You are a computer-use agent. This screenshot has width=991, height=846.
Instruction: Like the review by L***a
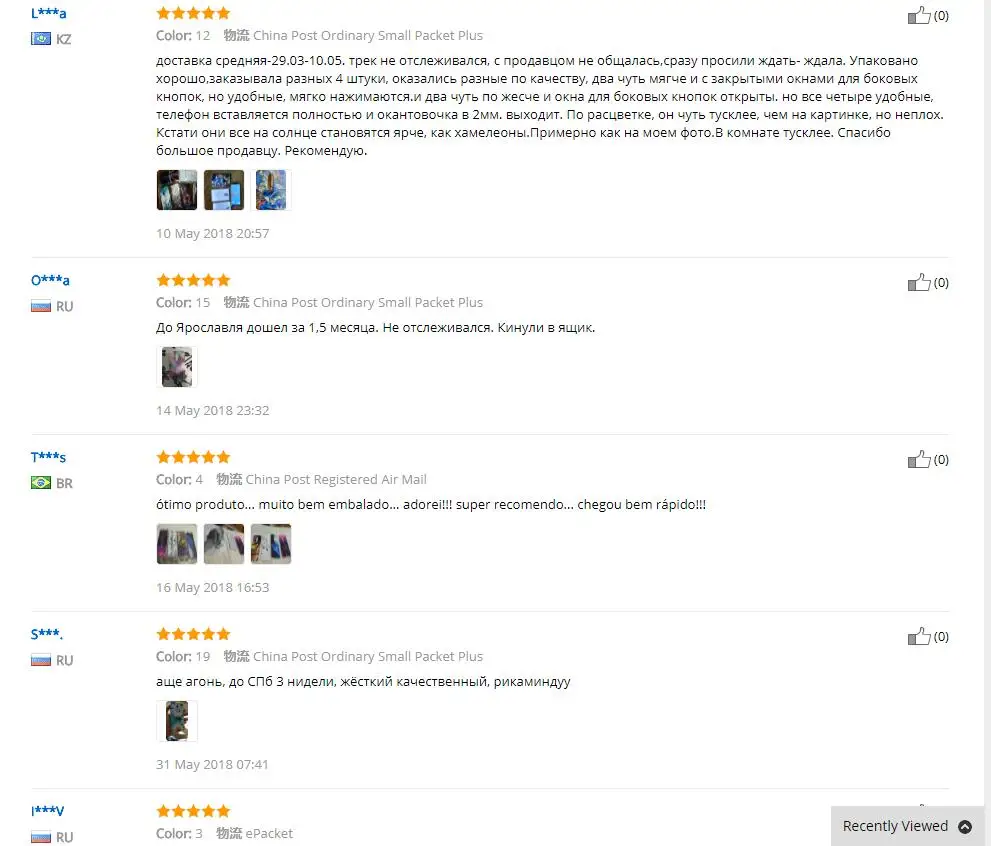point(919,15)
